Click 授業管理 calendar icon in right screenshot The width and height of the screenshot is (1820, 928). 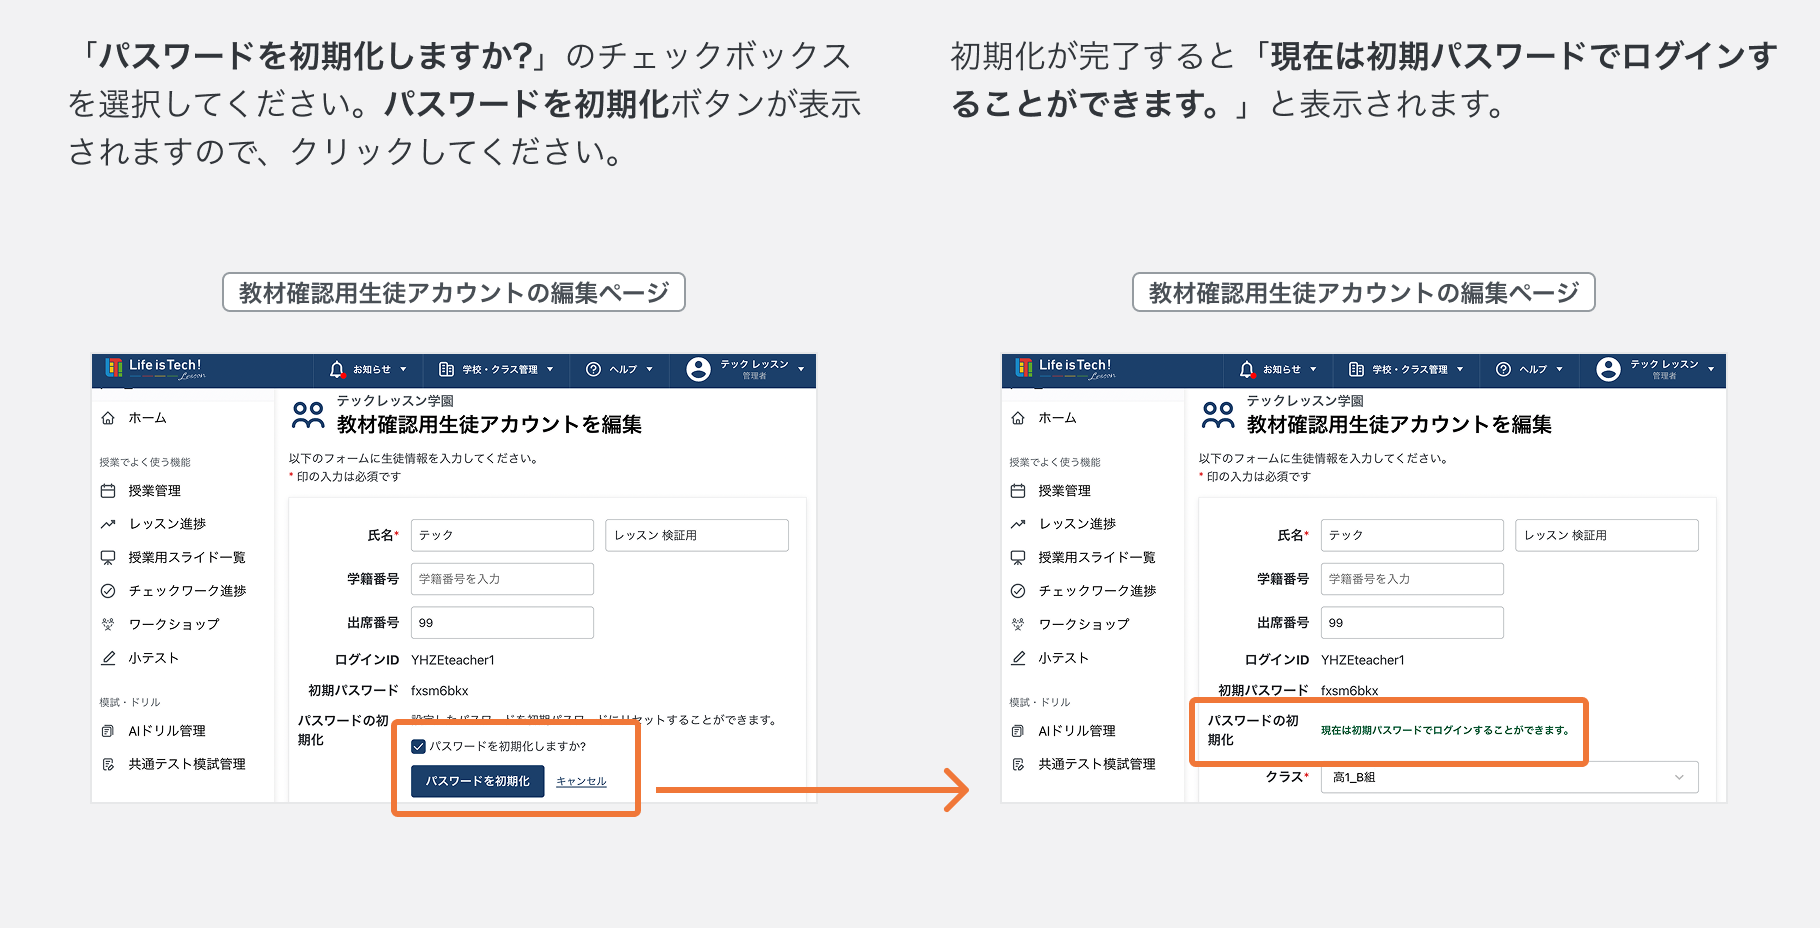pos(1018,491)
